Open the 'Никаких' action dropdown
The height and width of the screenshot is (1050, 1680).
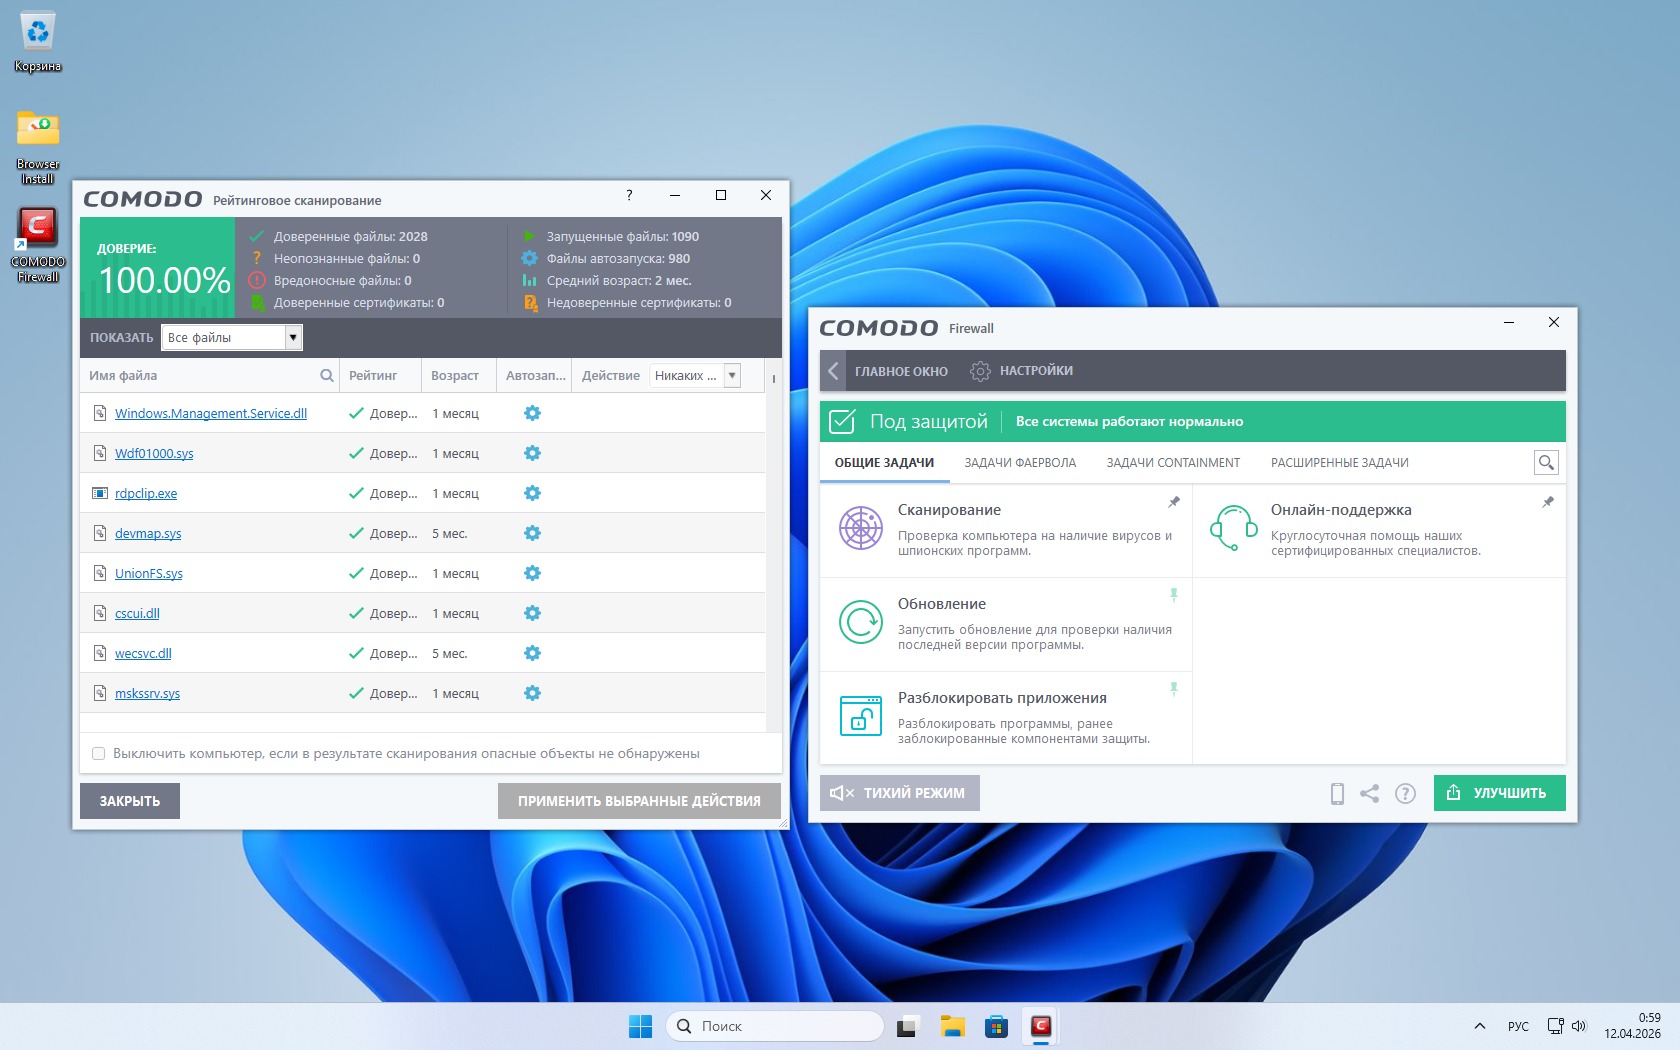pos(732,376)
